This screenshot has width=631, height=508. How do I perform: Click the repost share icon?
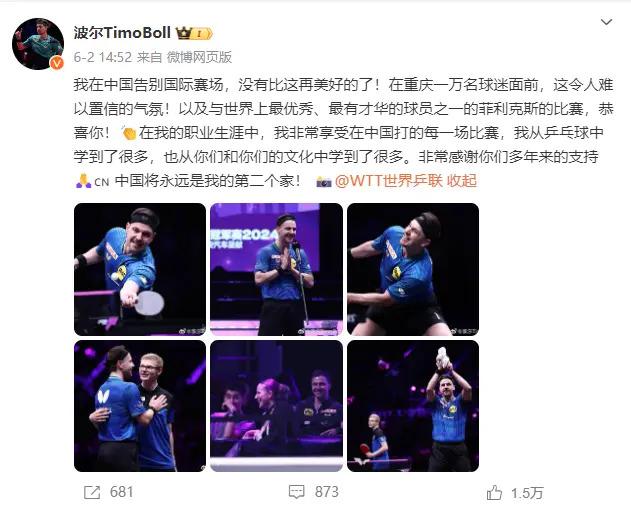tap(92, 492)
